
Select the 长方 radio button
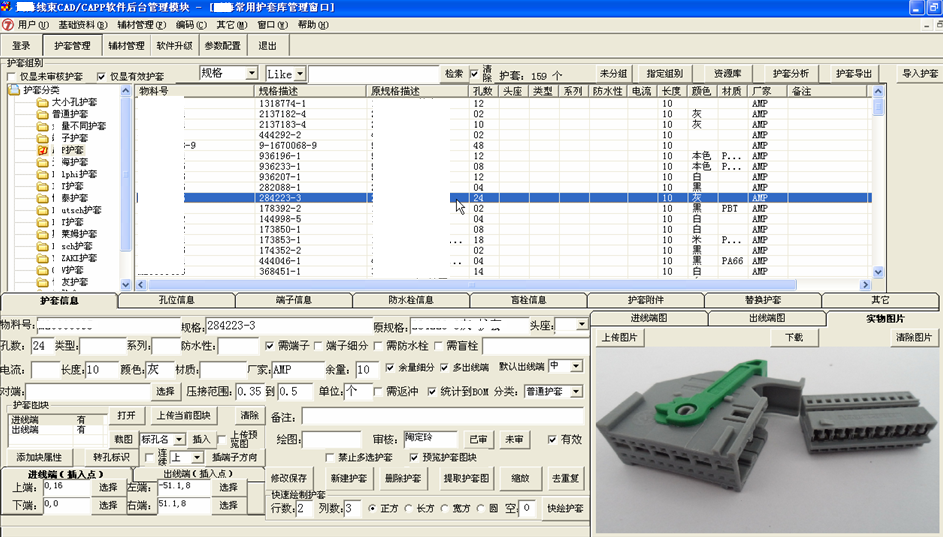[x=409, y=509]
